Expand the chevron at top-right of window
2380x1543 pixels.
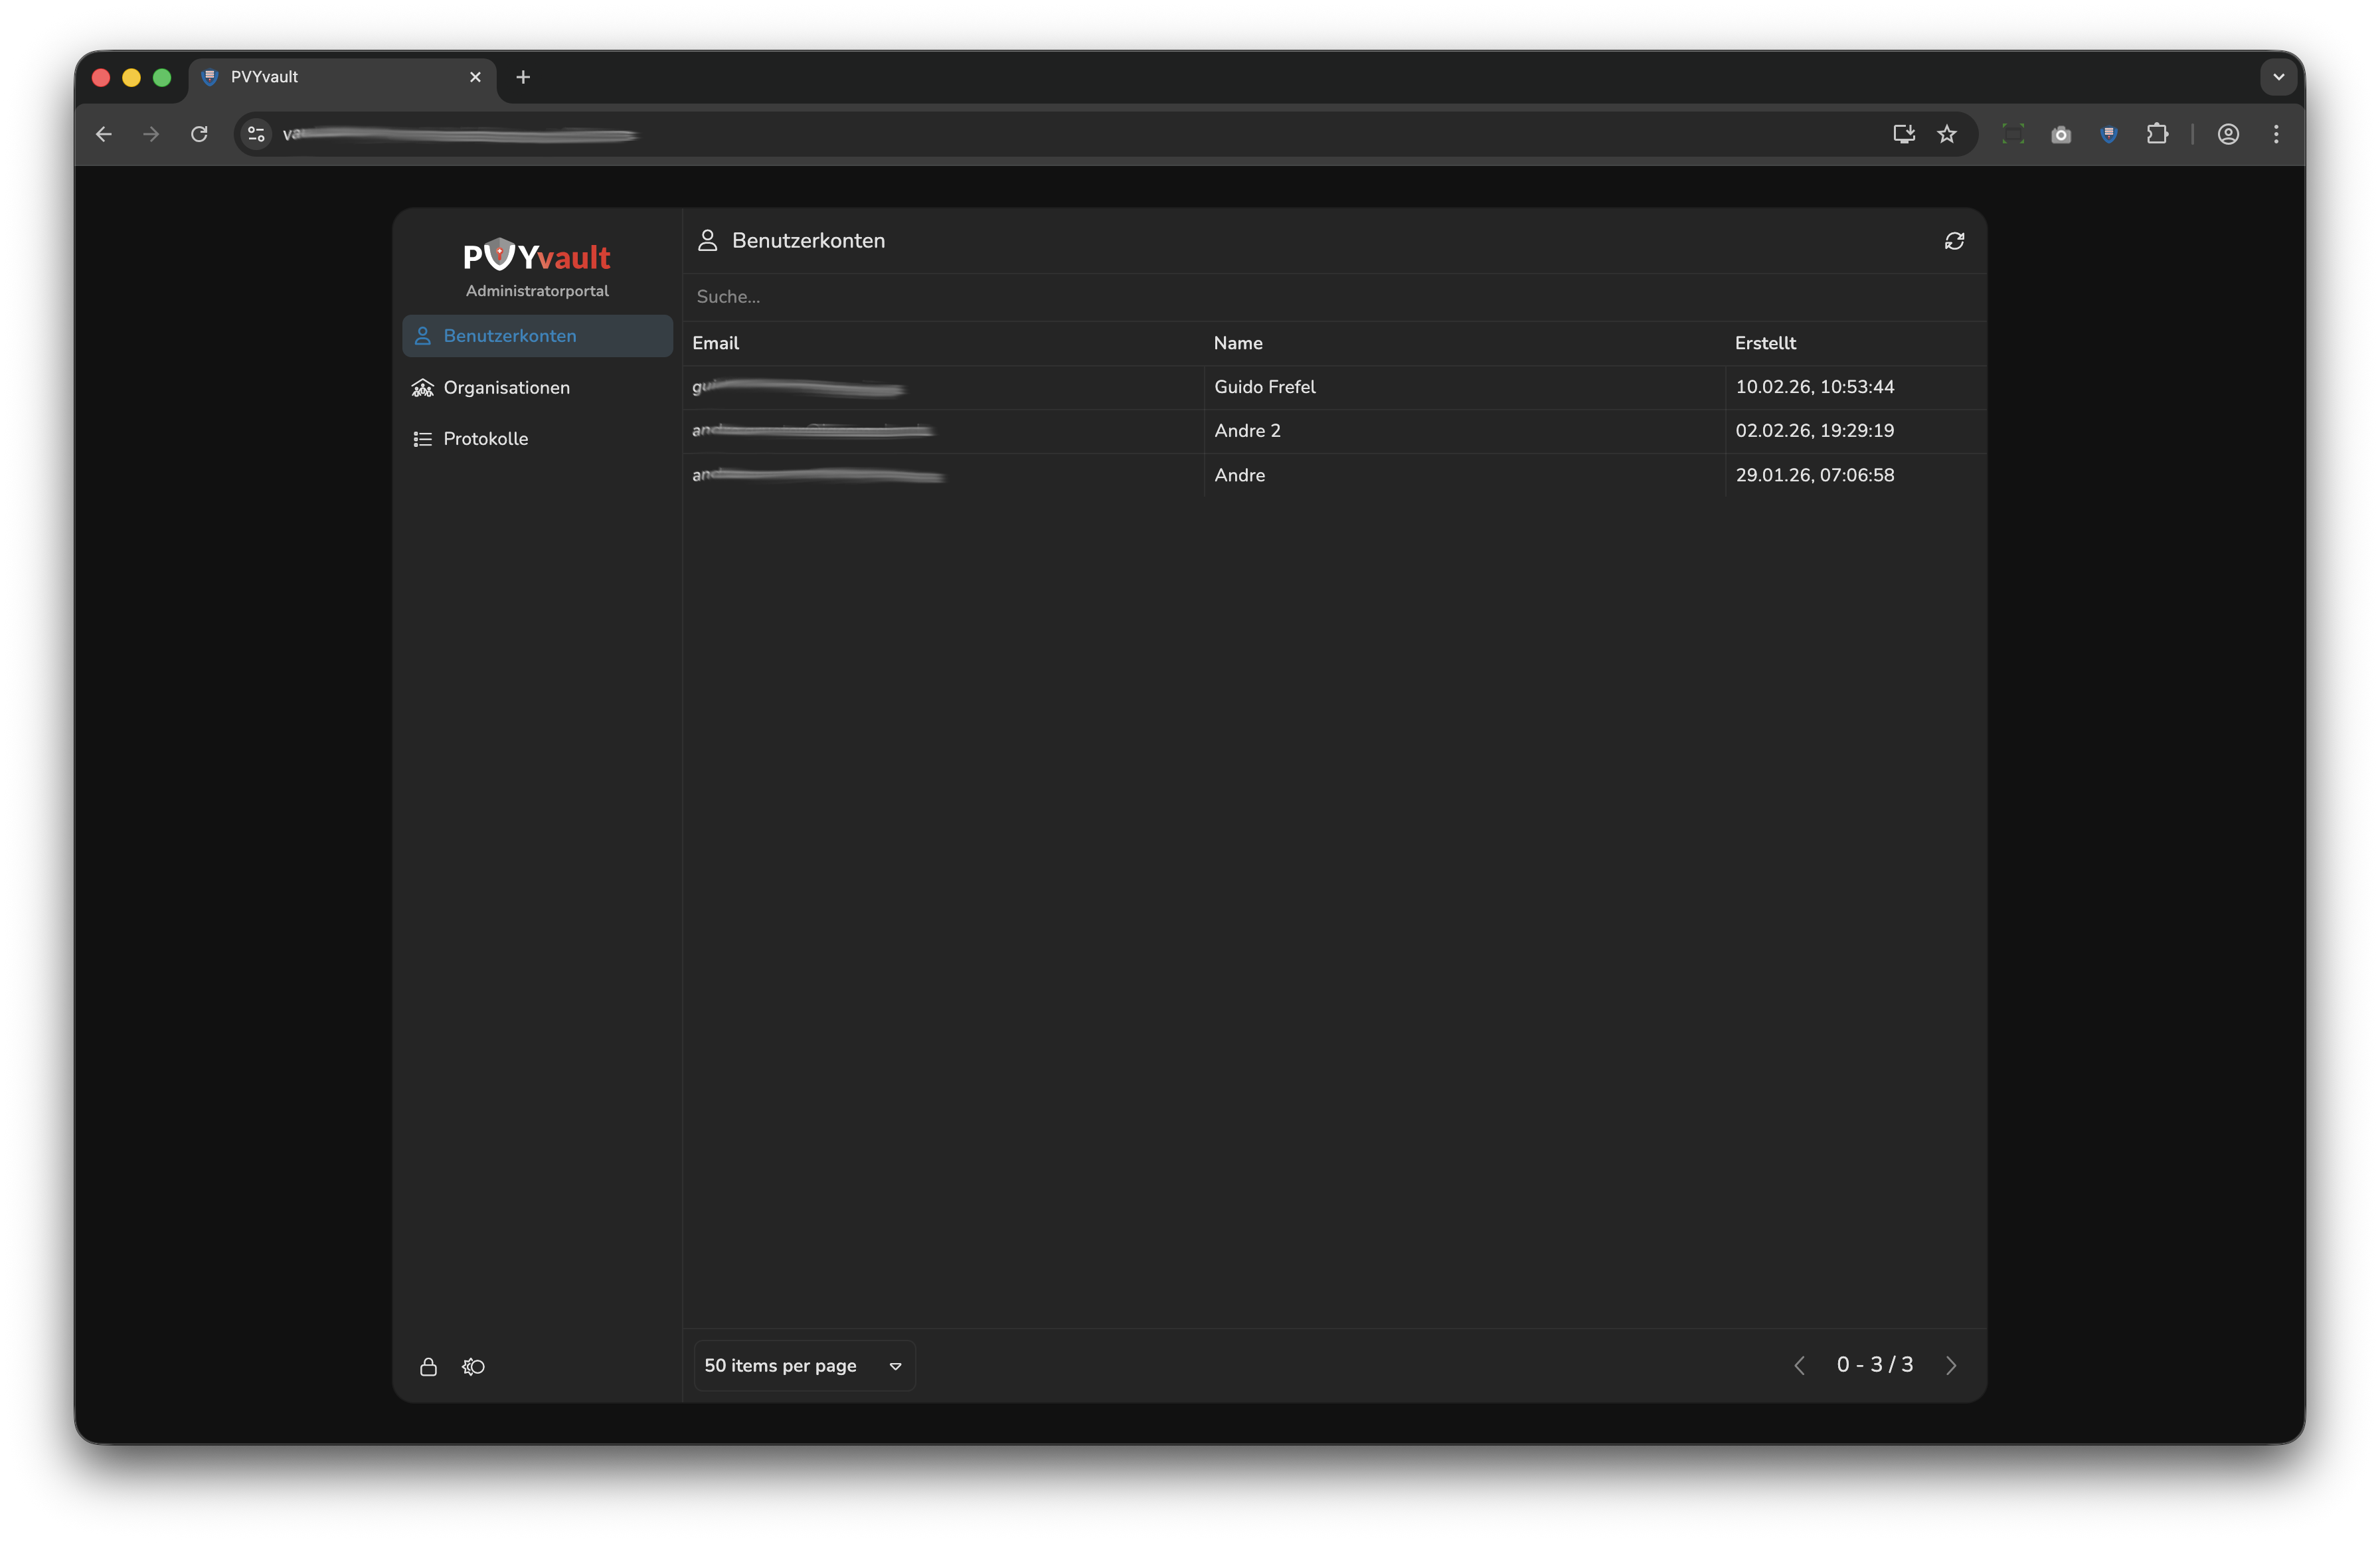click(2278, 76)
